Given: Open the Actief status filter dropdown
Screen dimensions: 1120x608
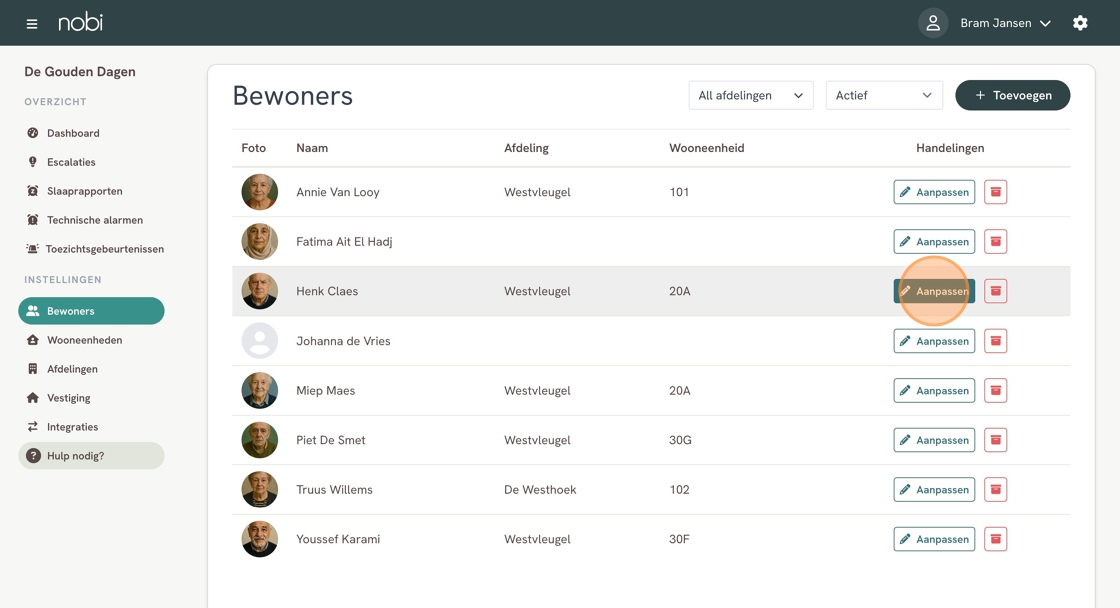Looking at the screenshot, I should pos(884,95).
